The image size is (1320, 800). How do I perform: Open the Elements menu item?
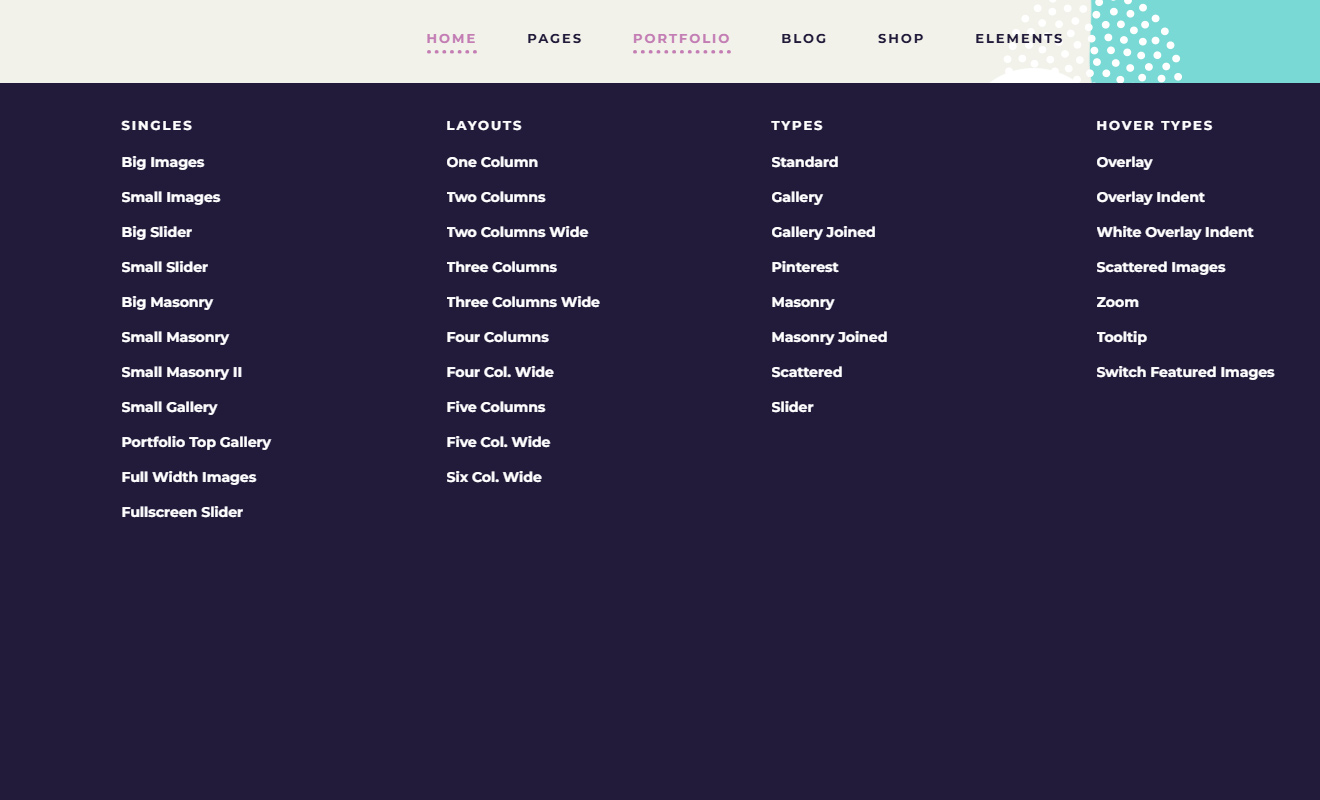click(1019, 39)
